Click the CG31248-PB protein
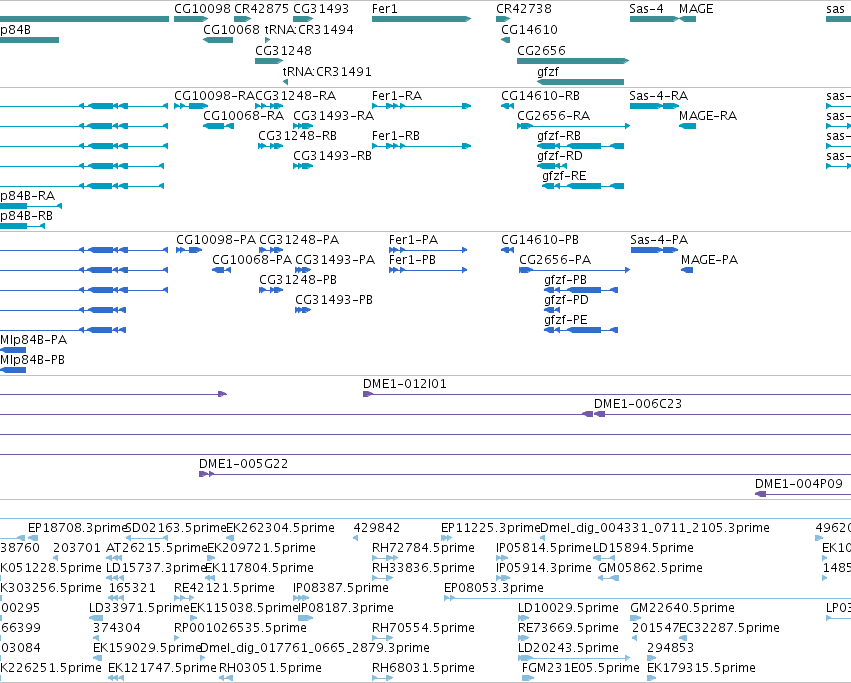 point(271,290)
